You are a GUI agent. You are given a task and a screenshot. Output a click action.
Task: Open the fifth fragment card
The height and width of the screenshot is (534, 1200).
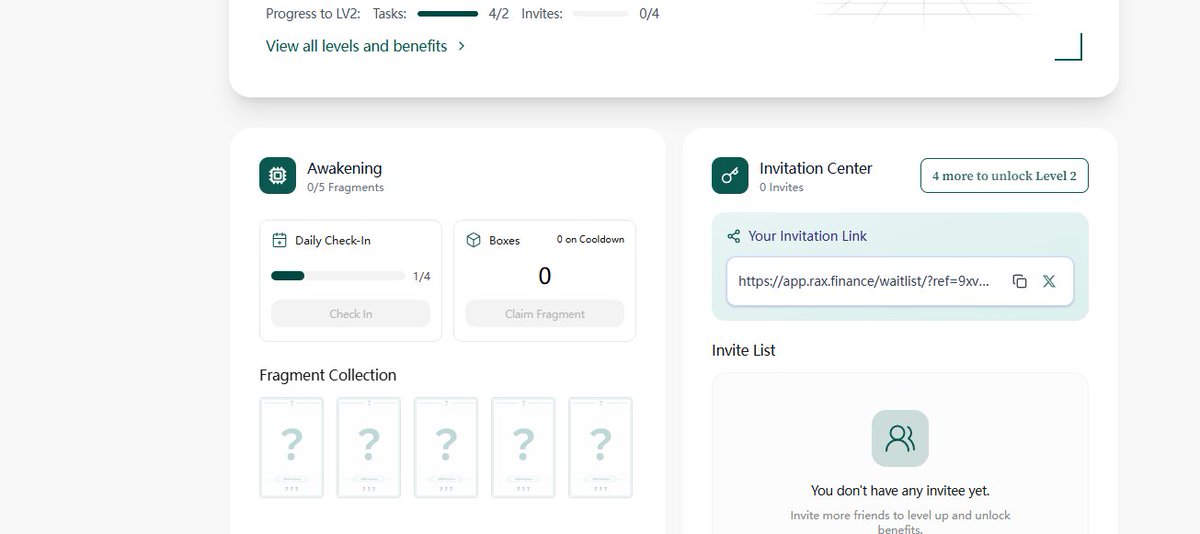(600, 448)
